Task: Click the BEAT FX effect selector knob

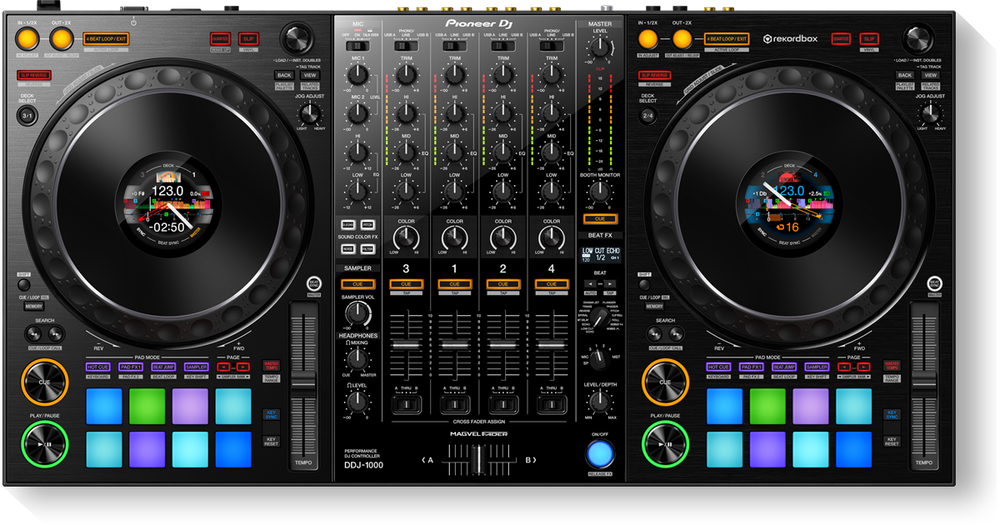Action: point(599,317)
